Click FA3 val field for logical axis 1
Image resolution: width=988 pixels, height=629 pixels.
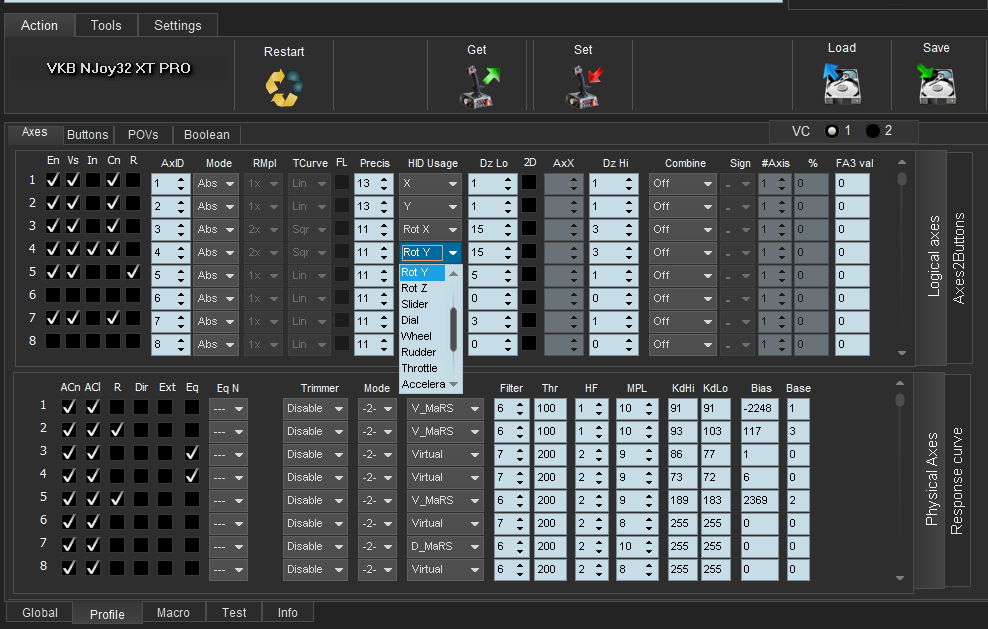tap(852, 183)
